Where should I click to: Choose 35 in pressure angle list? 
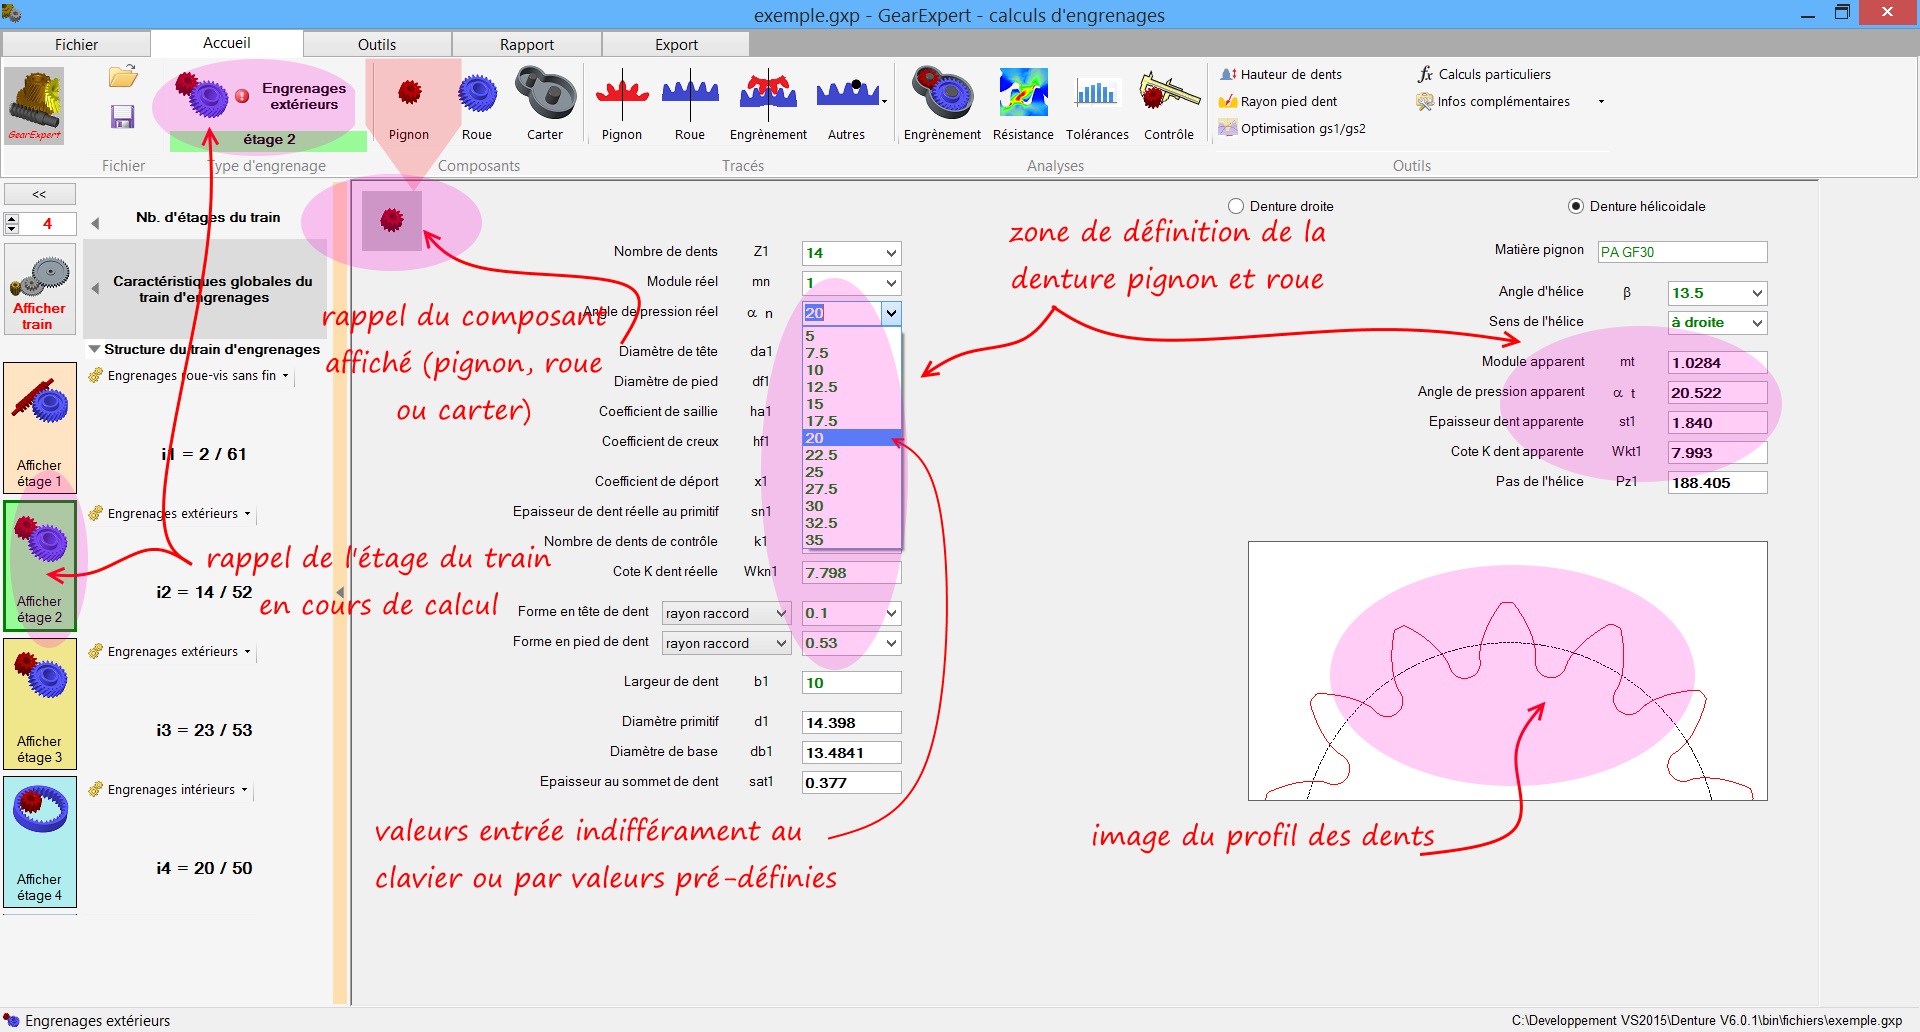pyautogui.click(x=852, y=540)
